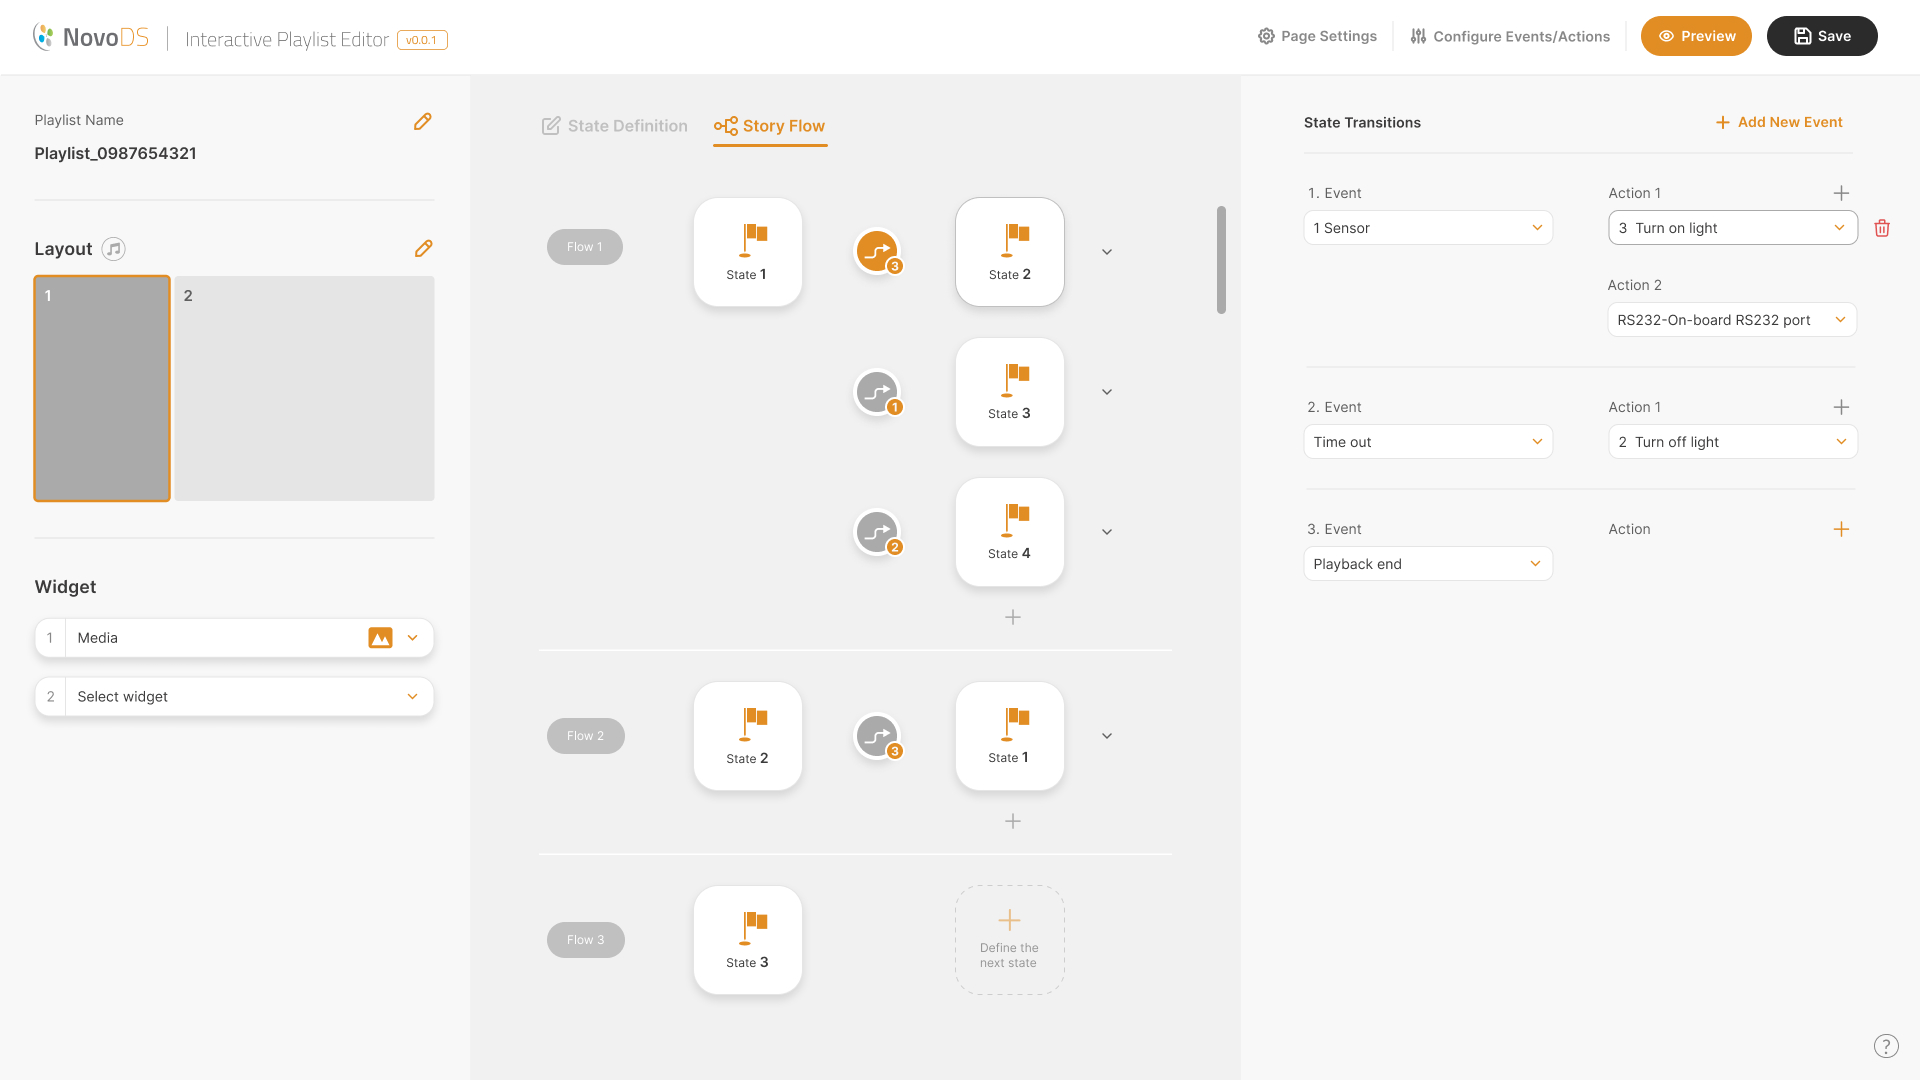Switch to the State Definition tab

click(x=615, y=126)
